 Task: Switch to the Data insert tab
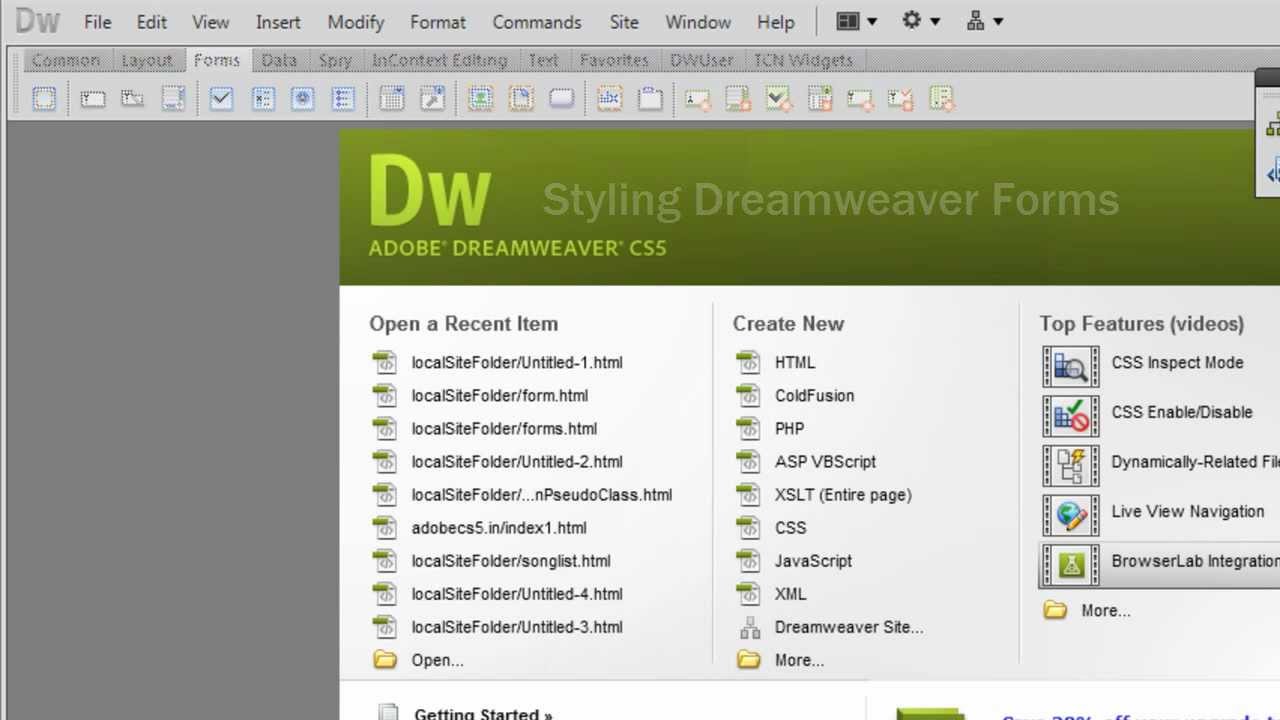pyautogui.click(x=279, y=60)
